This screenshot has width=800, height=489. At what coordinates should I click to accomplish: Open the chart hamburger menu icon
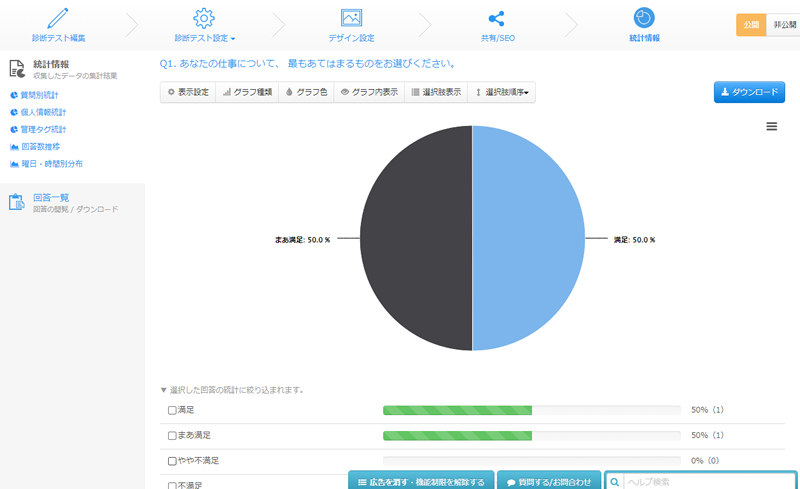pos(771,126)
